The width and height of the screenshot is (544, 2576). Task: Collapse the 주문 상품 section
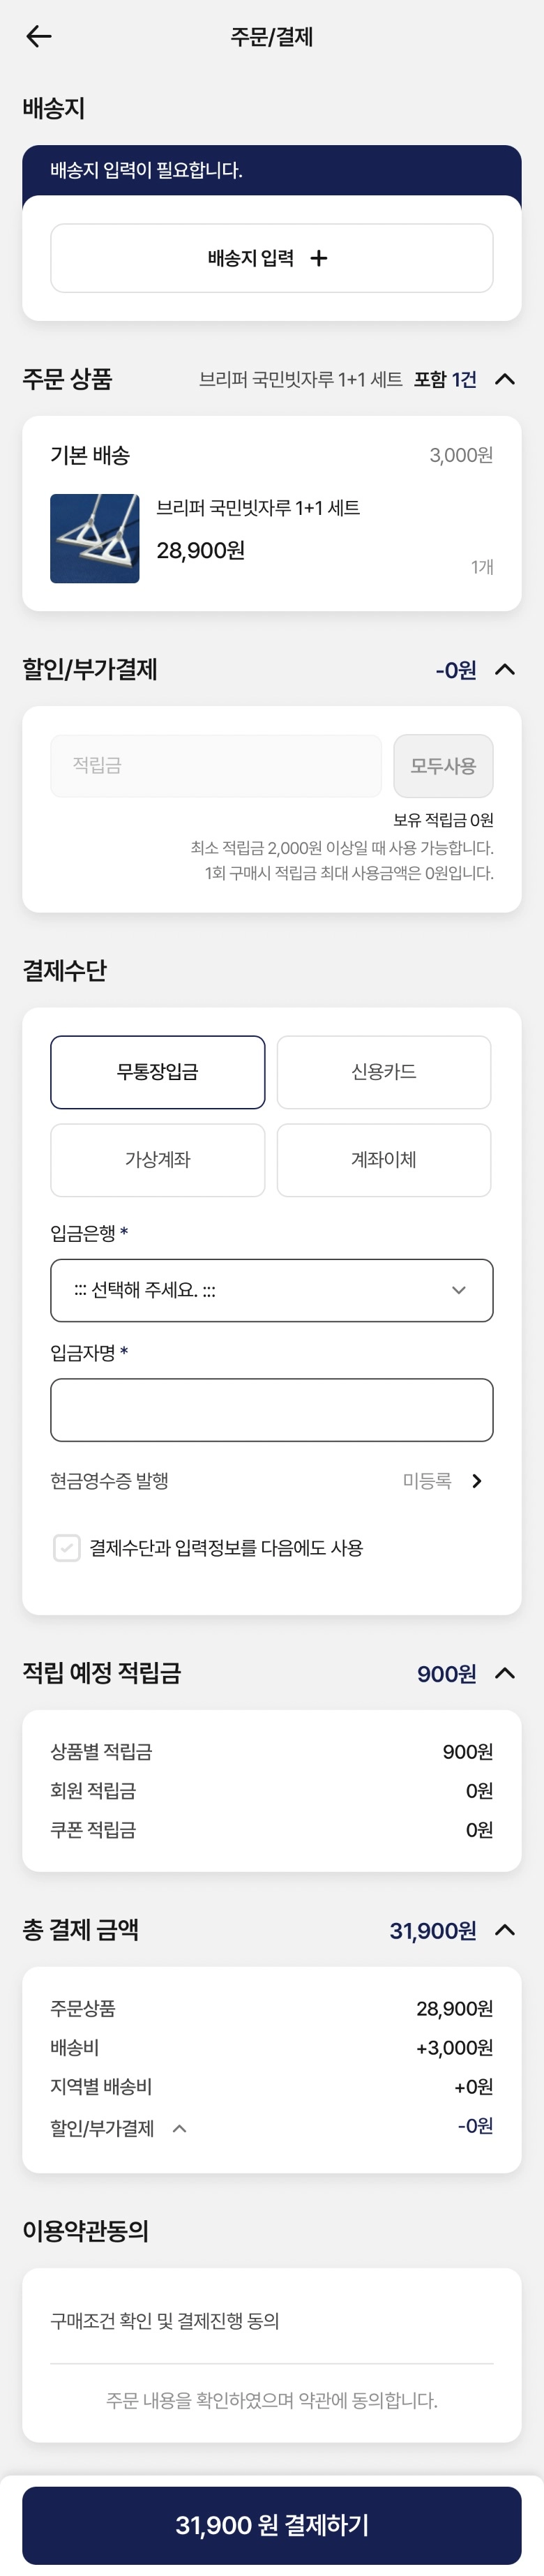click(x=505, y=379)
